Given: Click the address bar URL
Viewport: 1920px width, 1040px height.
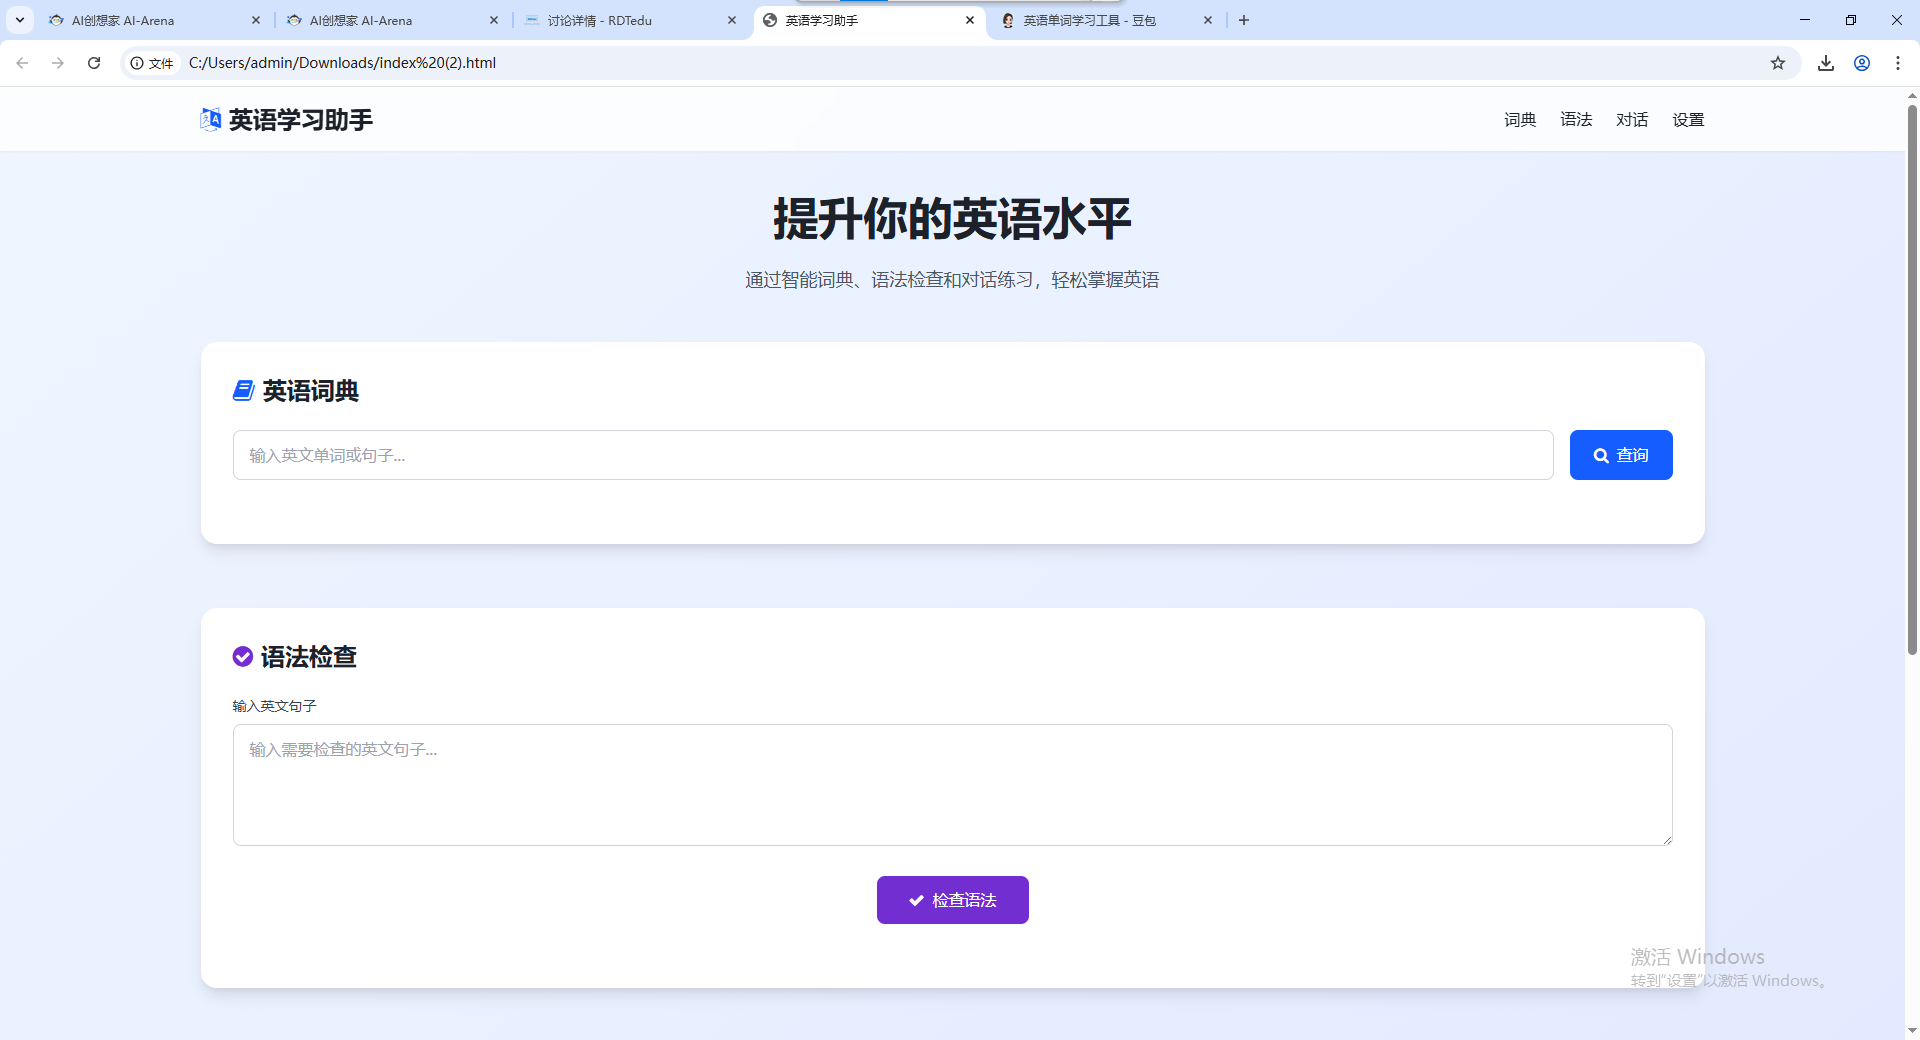Looking at the screenshot, I should click(342, 63).
